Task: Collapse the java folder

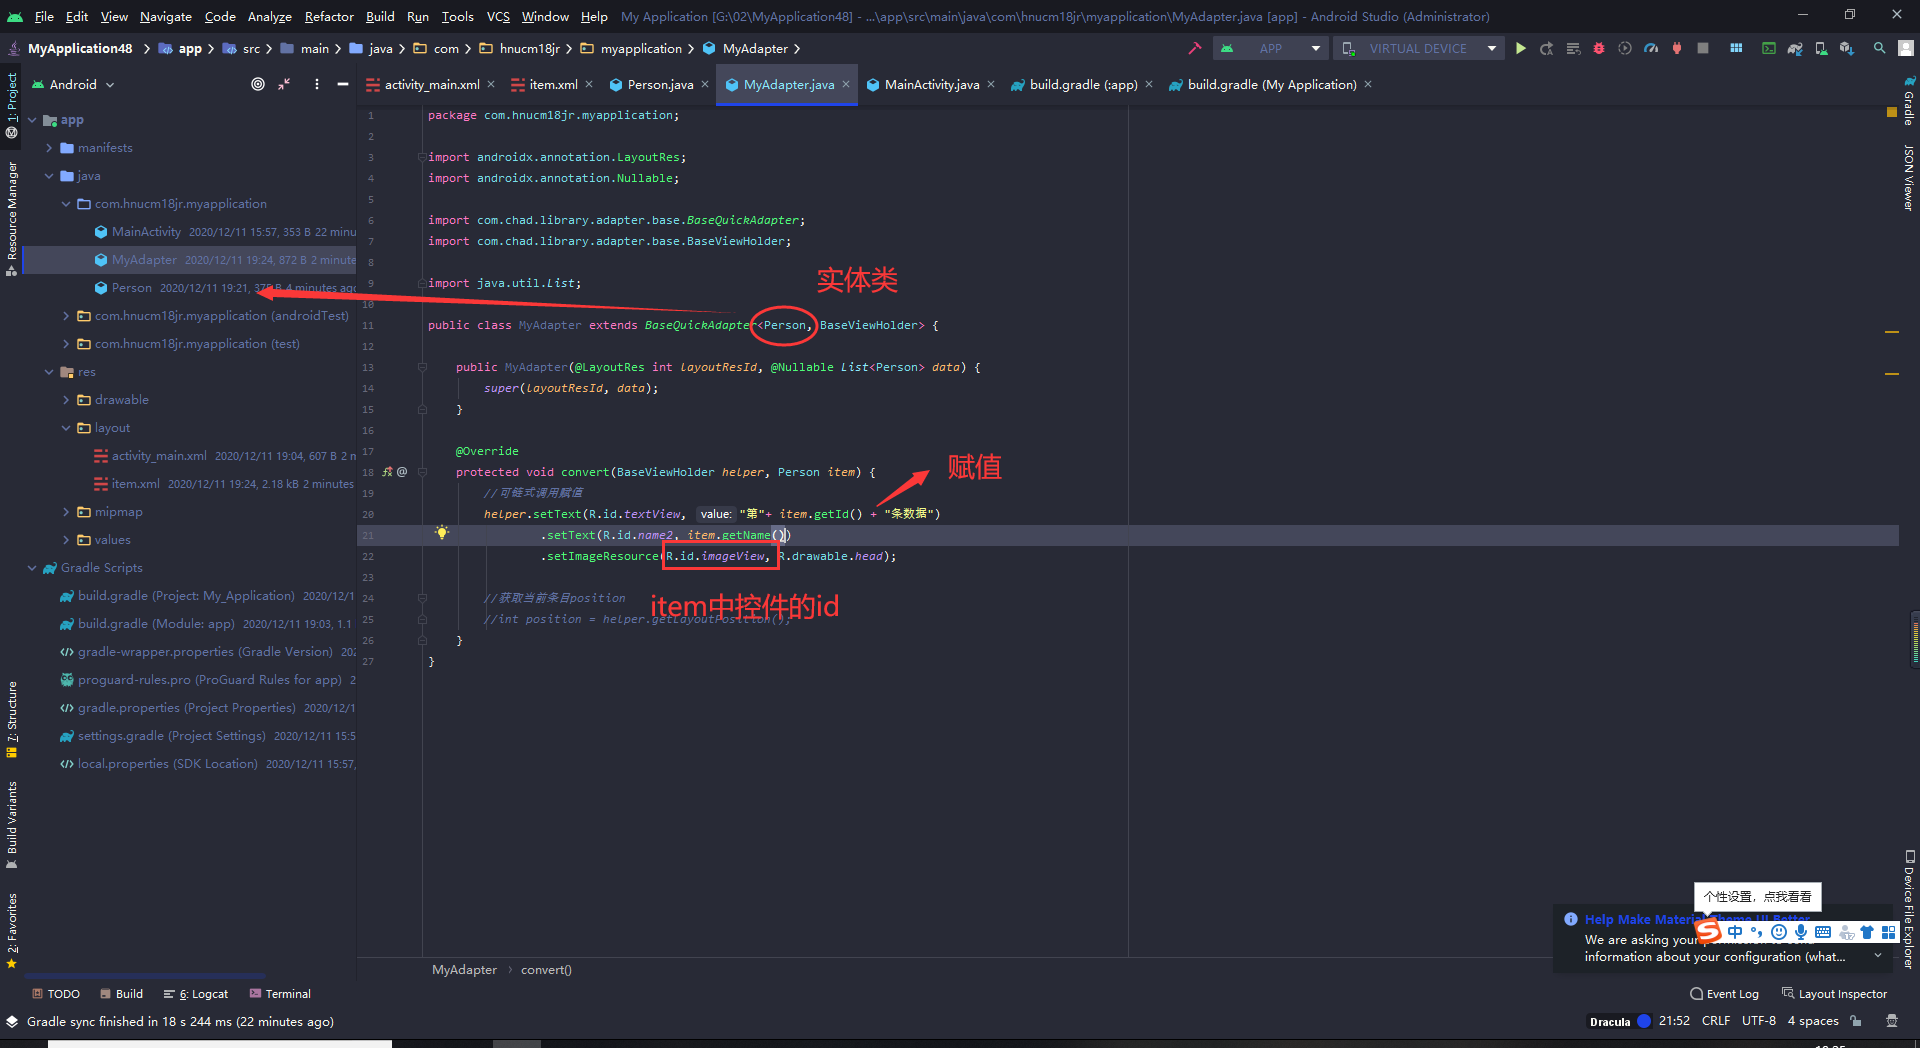Action: [49, 175]
